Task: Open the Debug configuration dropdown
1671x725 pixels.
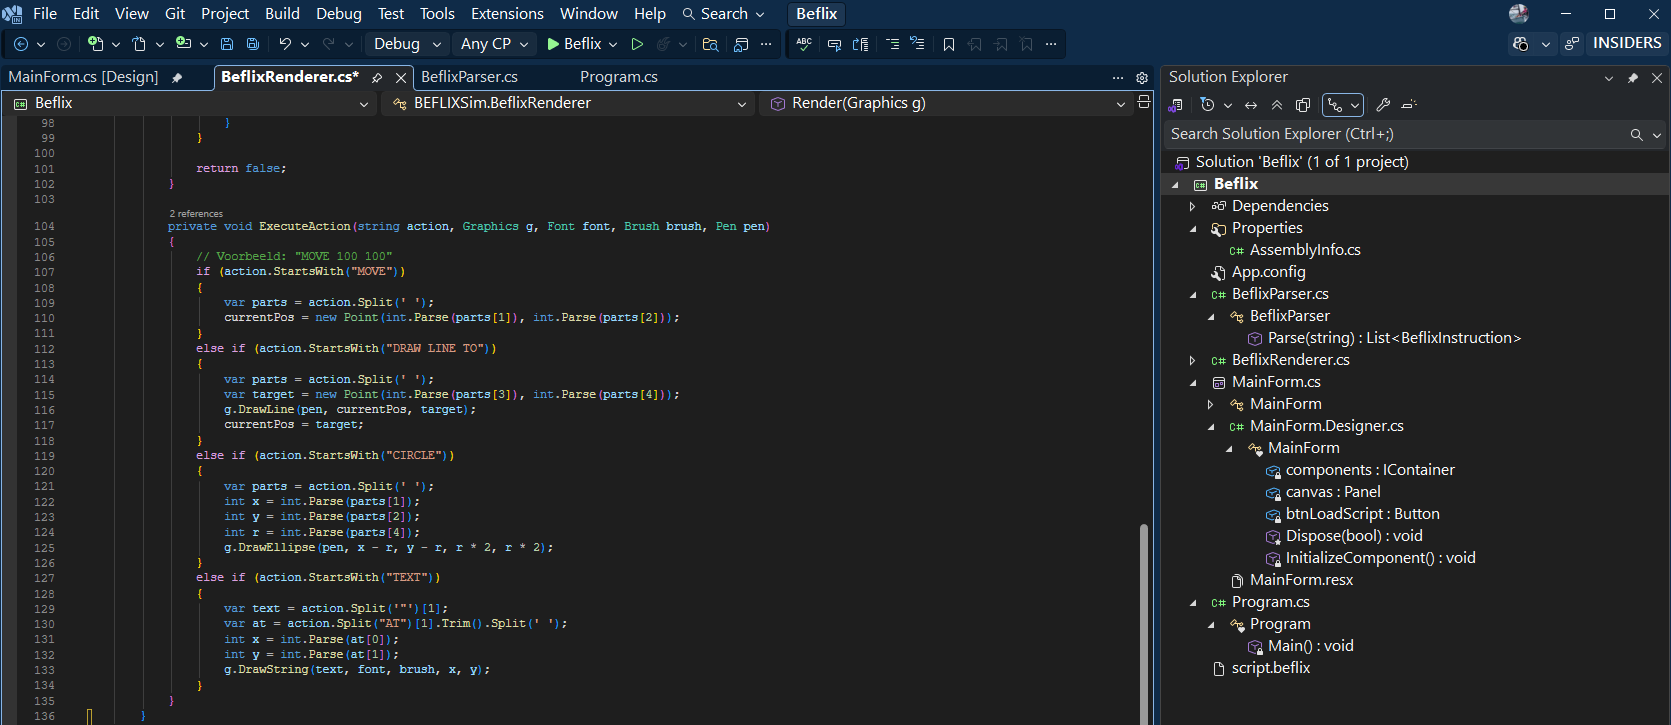Action: (x=407, y=44)
